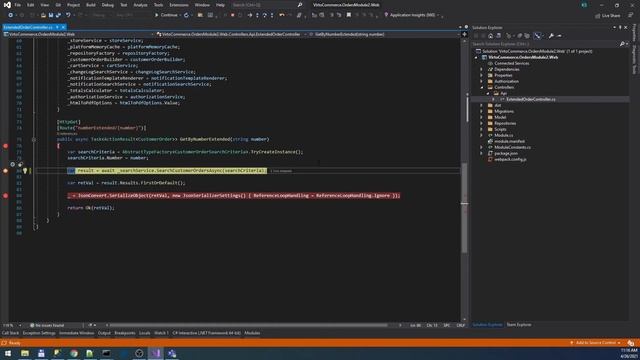This screenshot has width=640, height=360.
Task: Switch to the Breakpoints tab
Action: 125,333
